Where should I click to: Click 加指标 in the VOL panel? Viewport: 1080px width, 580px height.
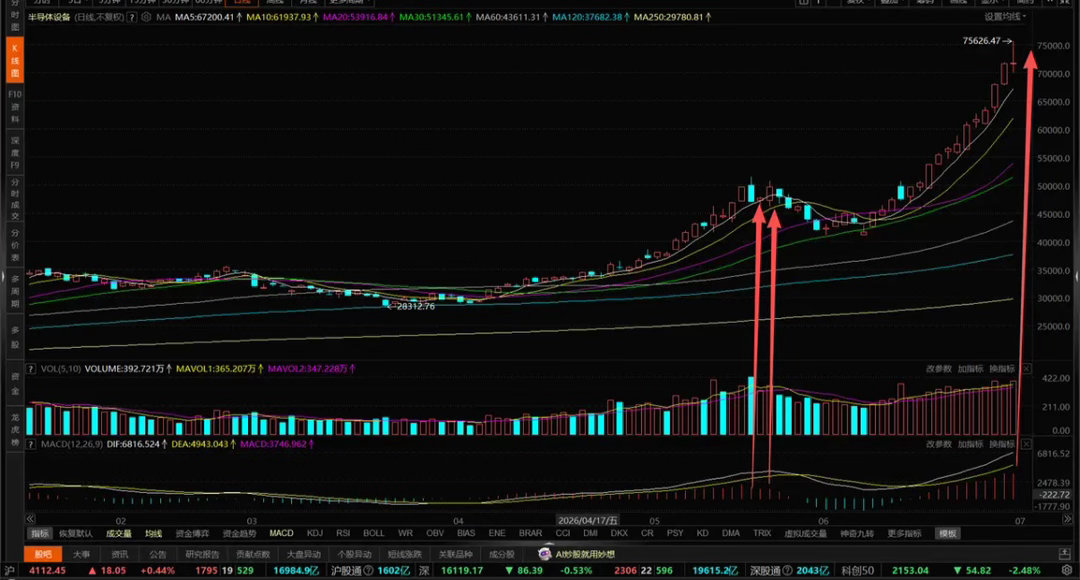point(970,369)
